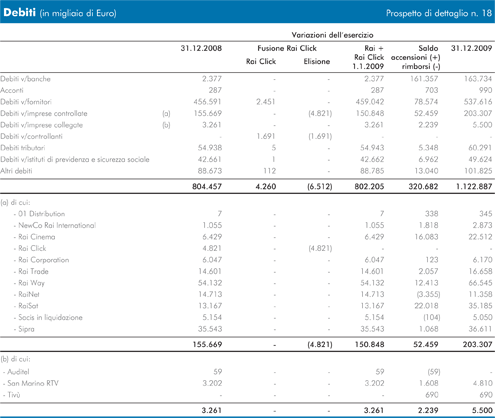495x418 pixels.
Task: Click the Rai Cinema row label
Action: coord(37,237)
